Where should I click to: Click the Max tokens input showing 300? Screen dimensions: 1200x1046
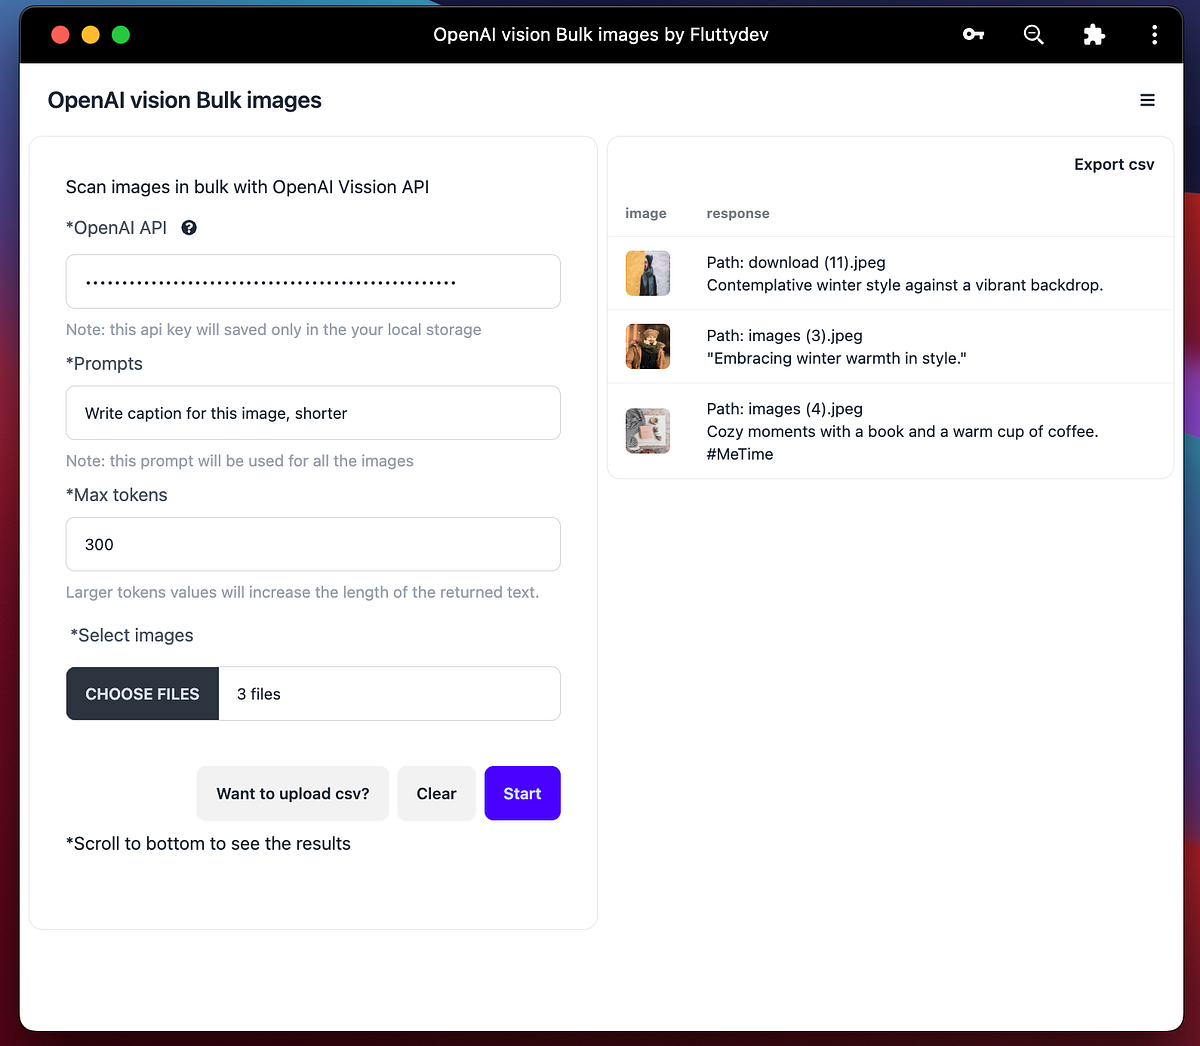click(313, 544)
